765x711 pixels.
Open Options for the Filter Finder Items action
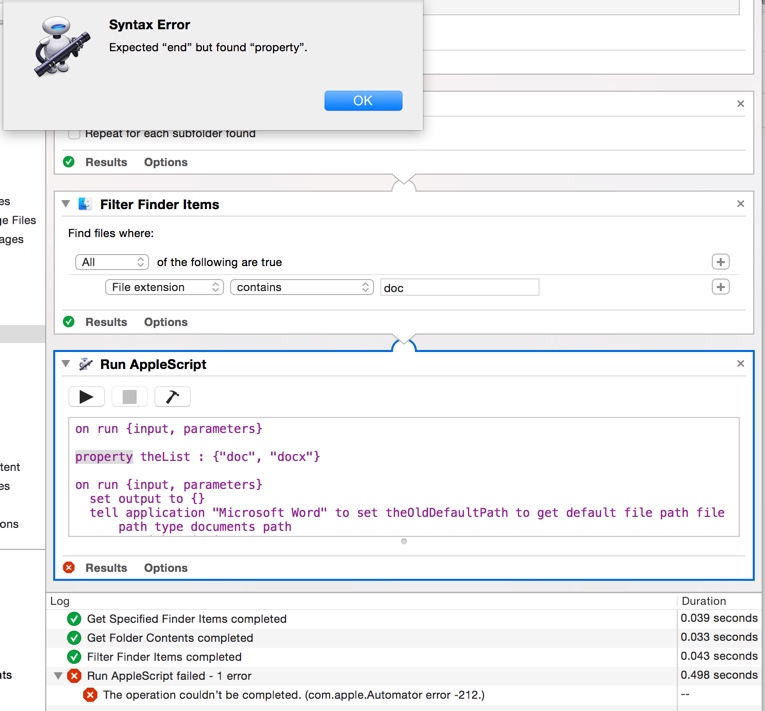tap(165, 322)
